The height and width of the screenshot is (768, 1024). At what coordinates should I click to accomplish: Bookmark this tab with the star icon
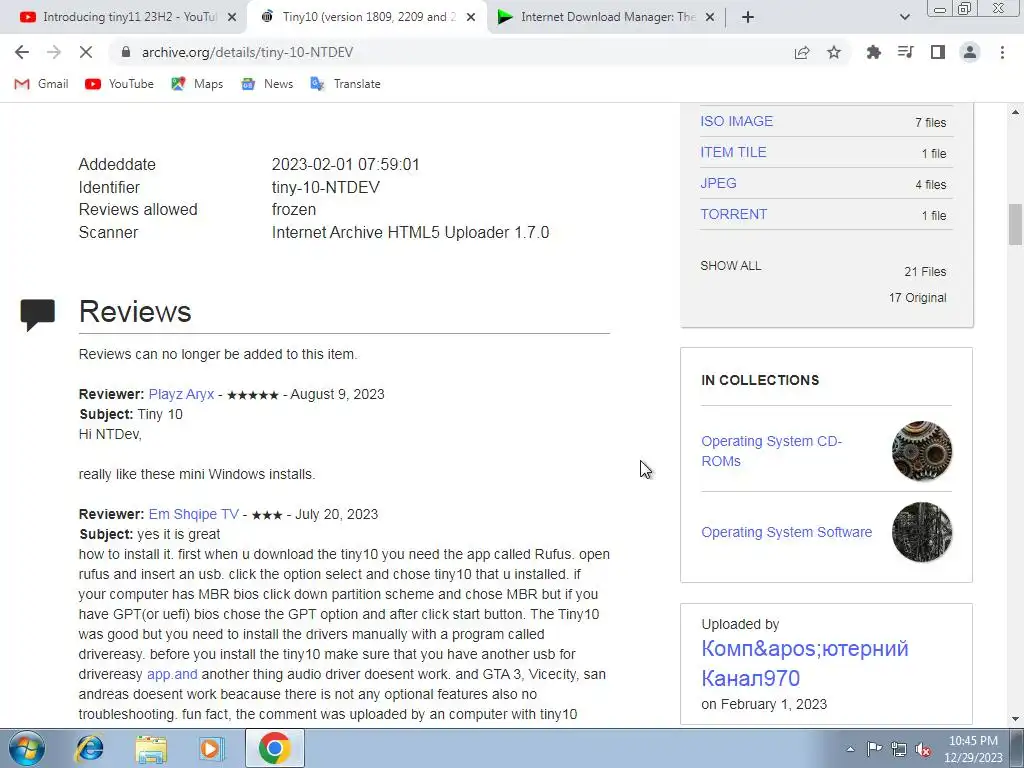(834, 52)
